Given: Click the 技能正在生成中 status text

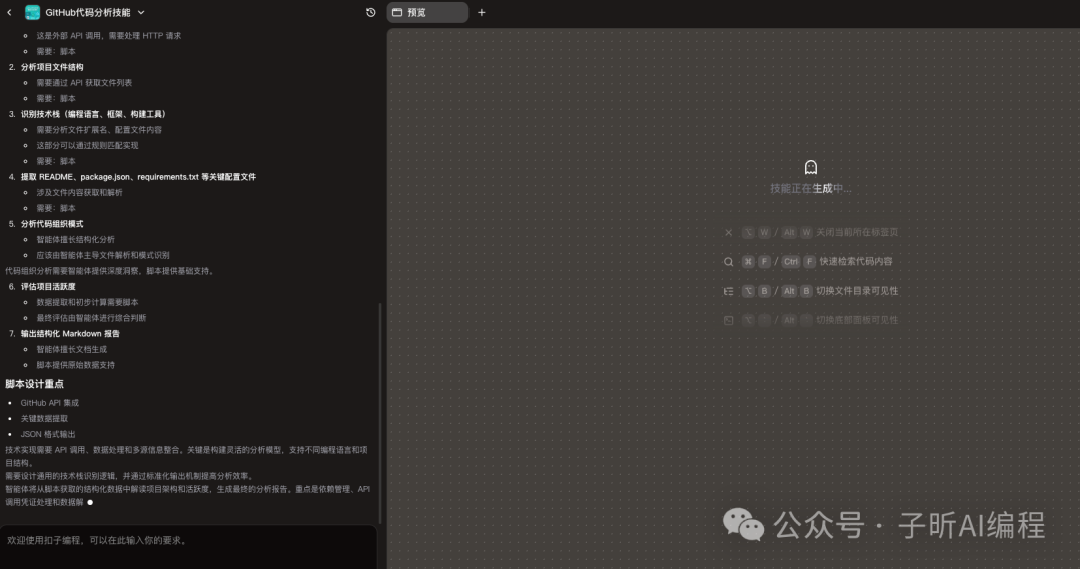Looking at the screenshot, I should (811, 188).
